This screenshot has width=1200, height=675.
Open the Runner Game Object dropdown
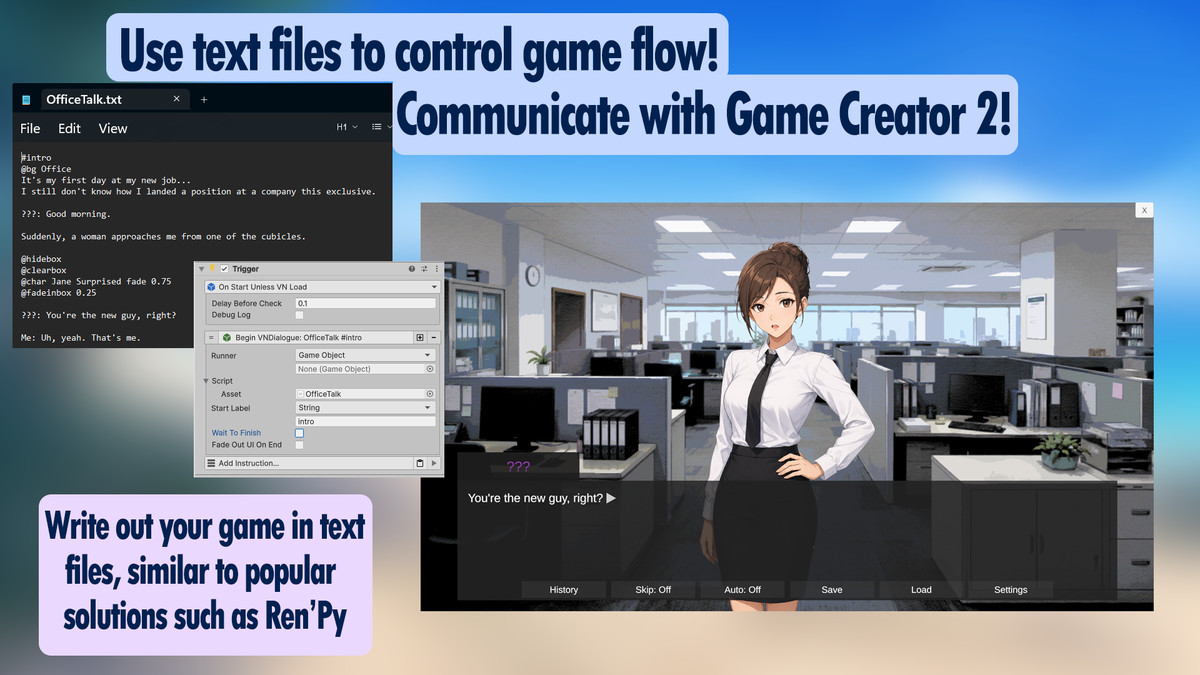pyautogui.click(x=366, y=355)
